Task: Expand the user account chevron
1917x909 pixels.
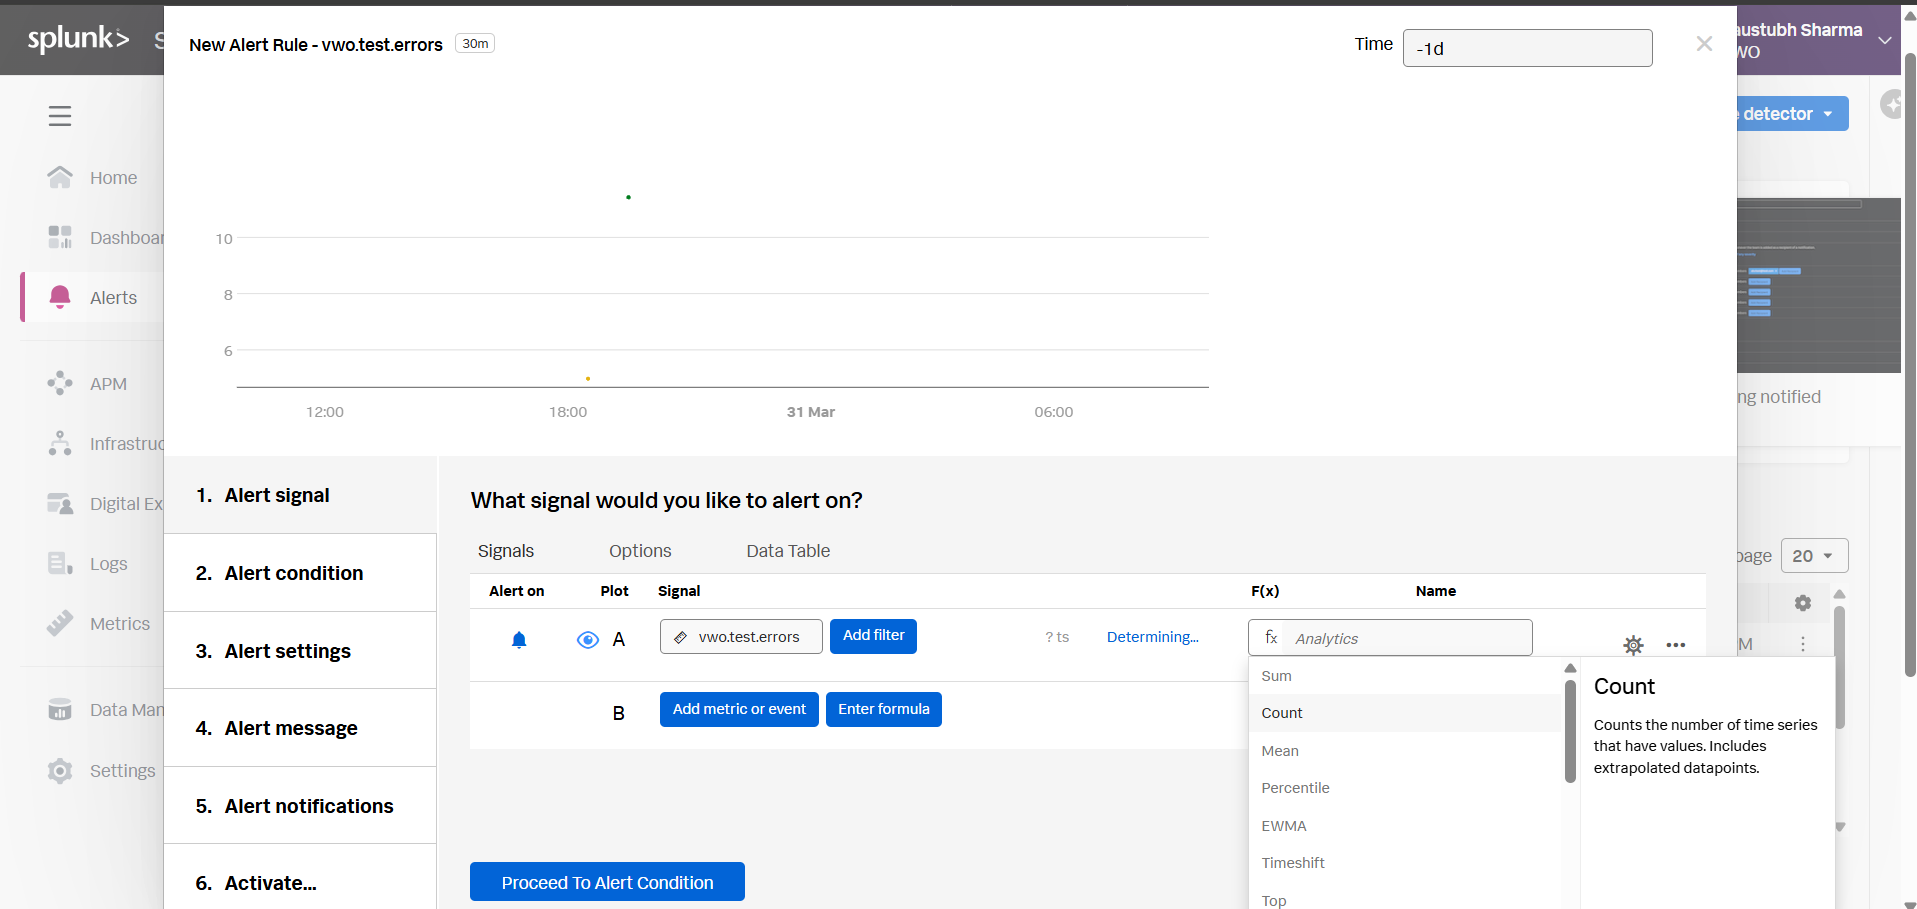Action: coord(1885,40)
